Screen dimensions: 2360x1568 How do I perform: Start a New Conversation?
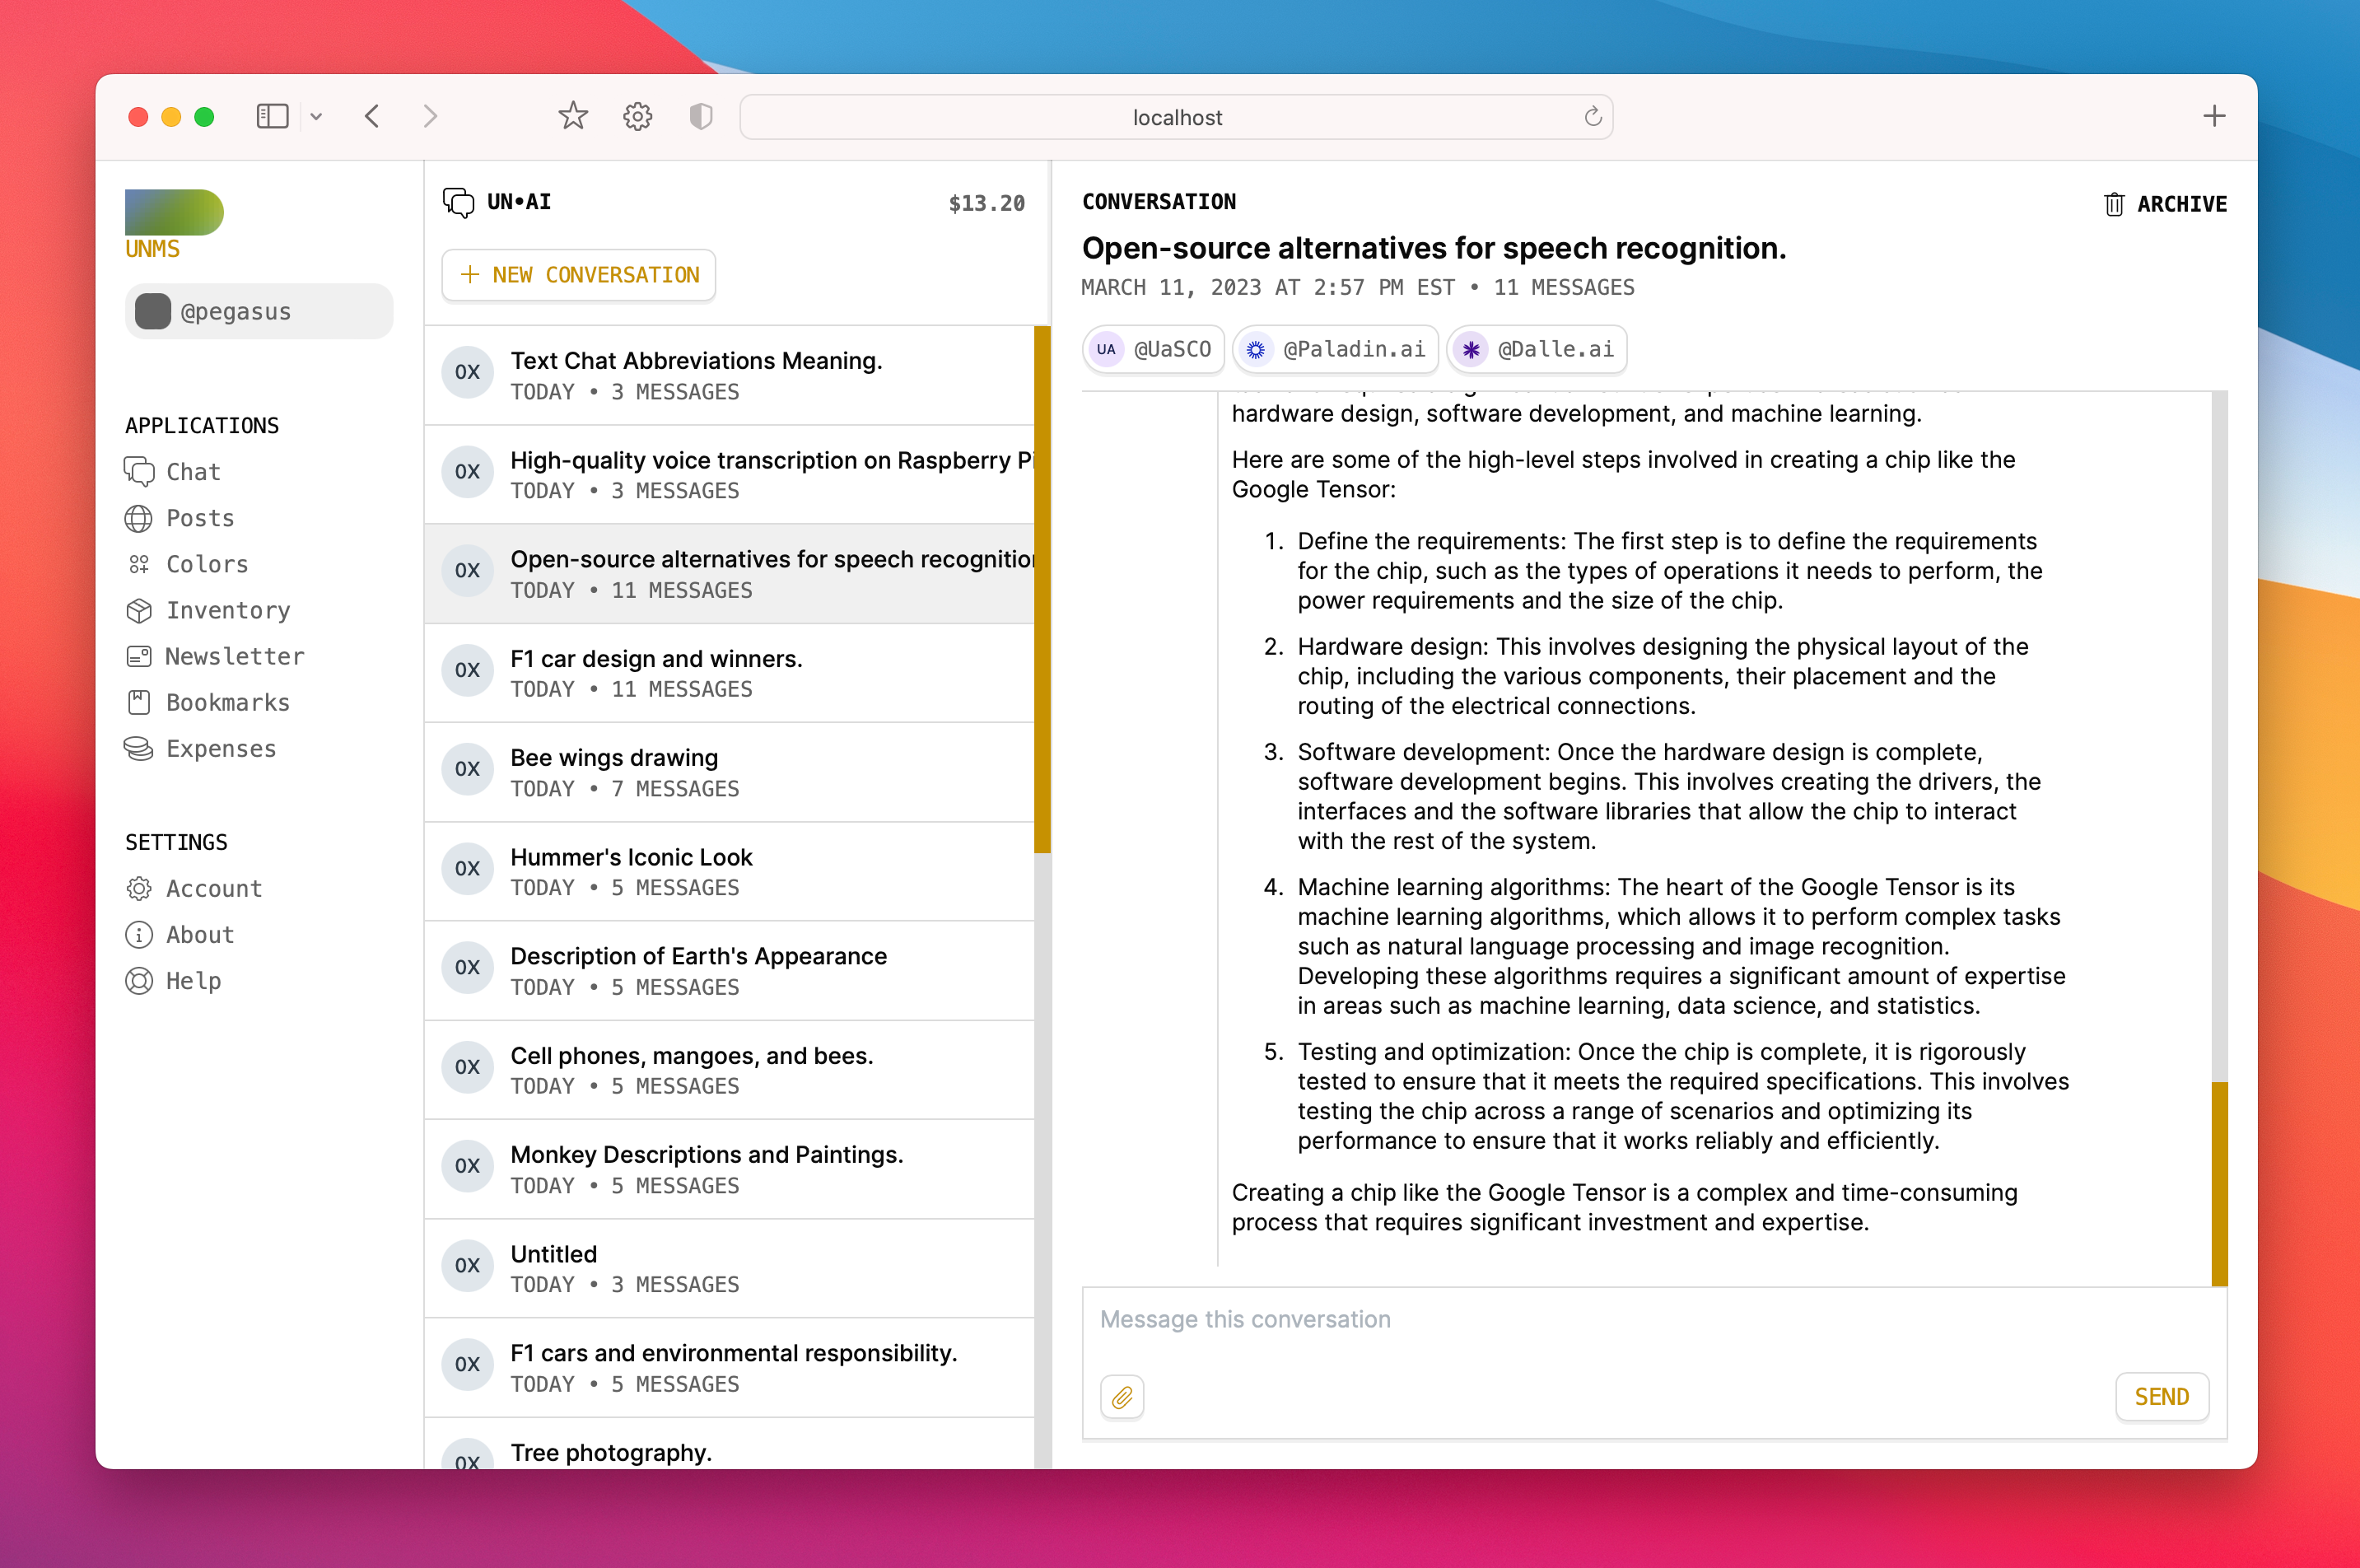[578, 274]
